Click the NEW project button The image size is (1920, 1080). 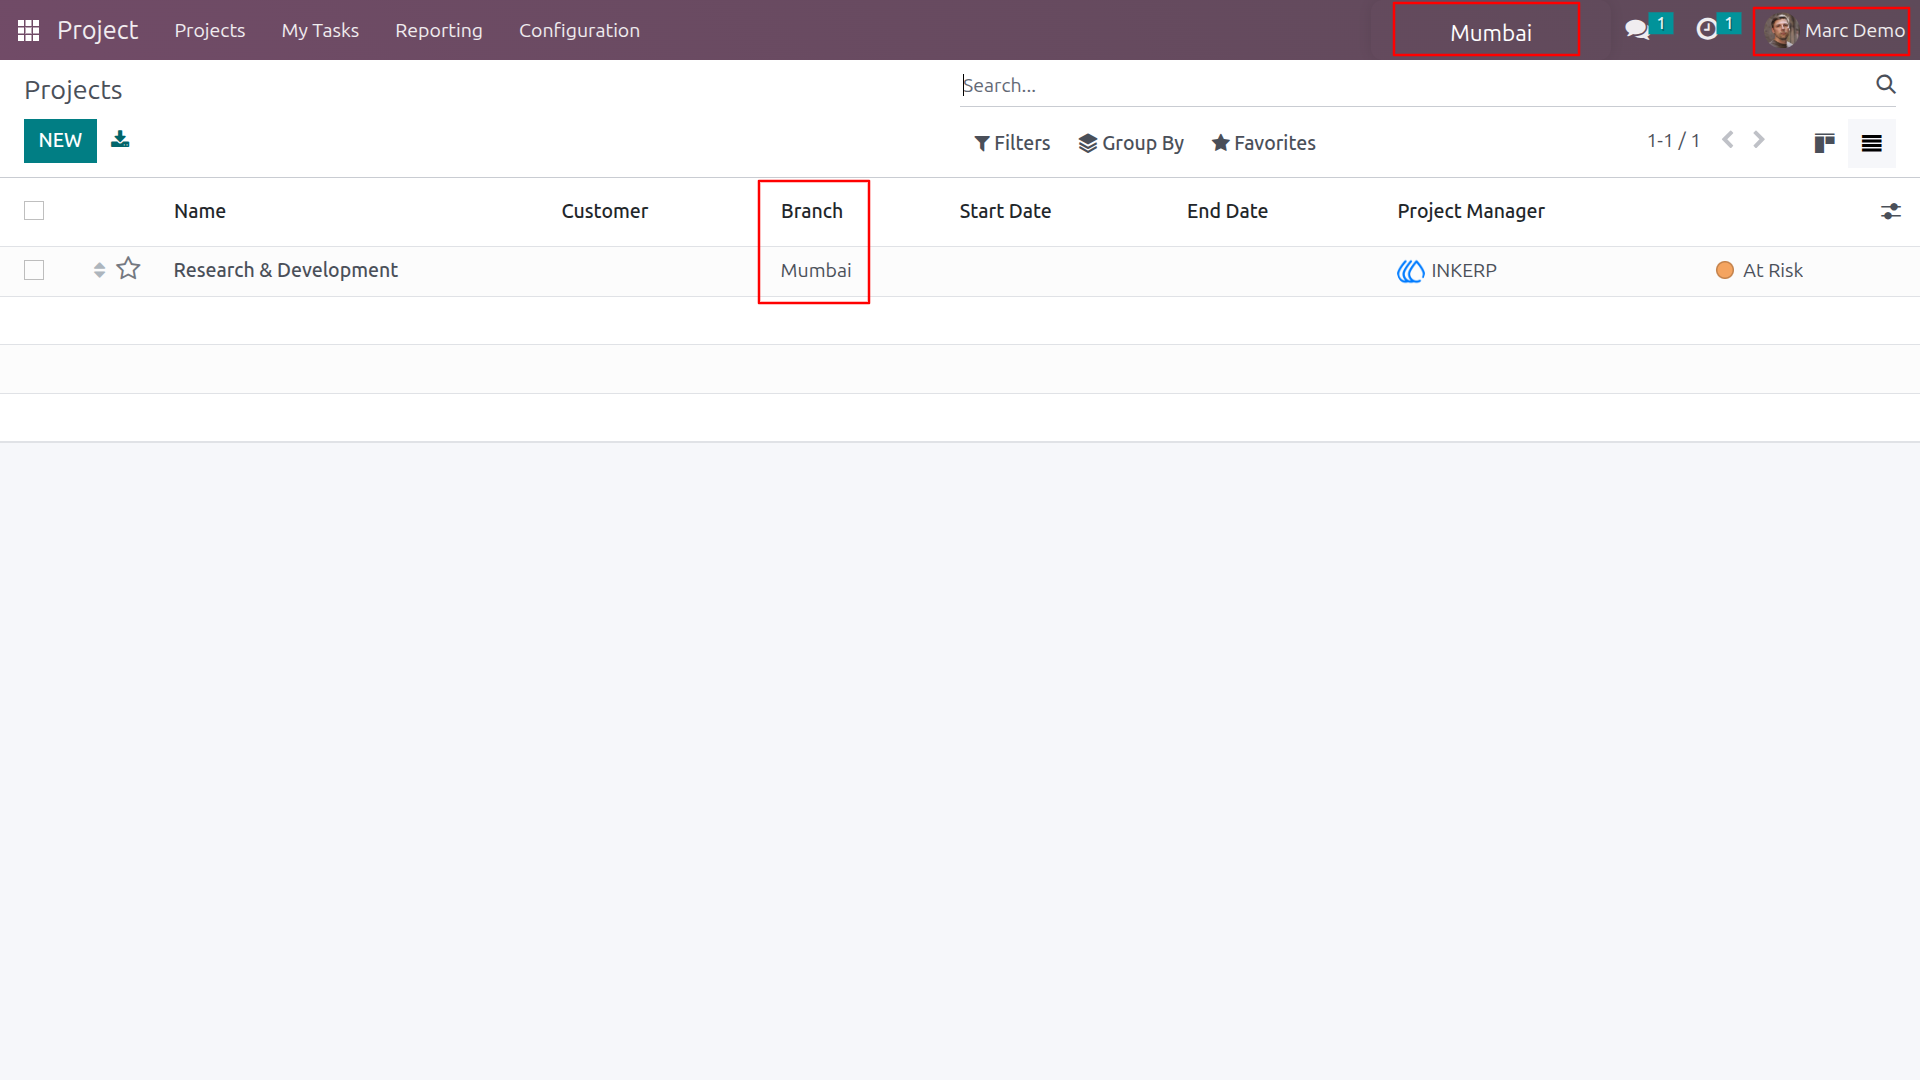click(x=60, y=141)
